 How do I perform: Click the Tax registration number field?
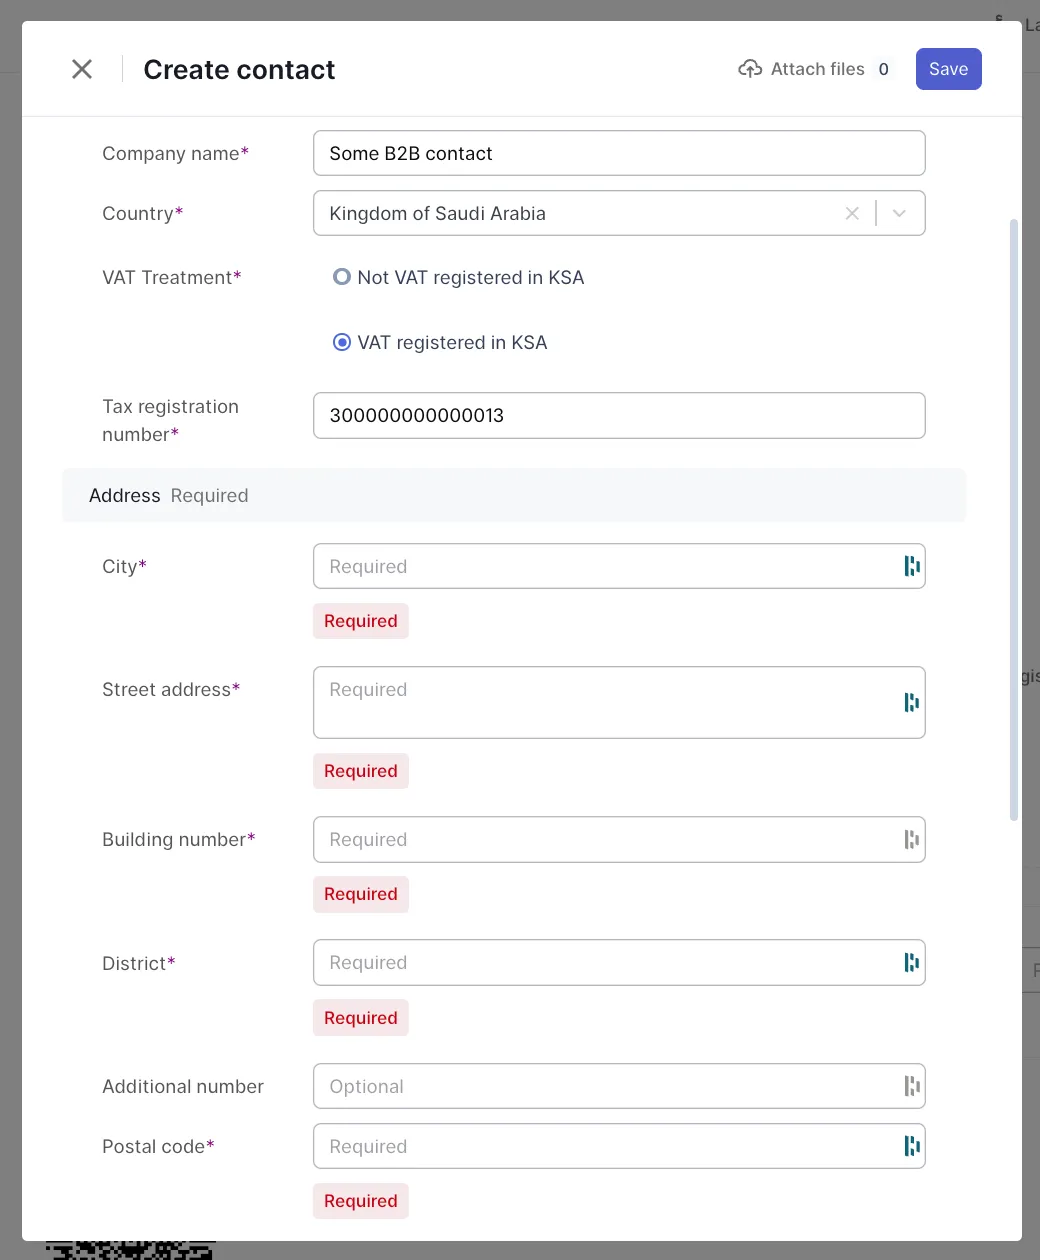(x=619, y=416)
